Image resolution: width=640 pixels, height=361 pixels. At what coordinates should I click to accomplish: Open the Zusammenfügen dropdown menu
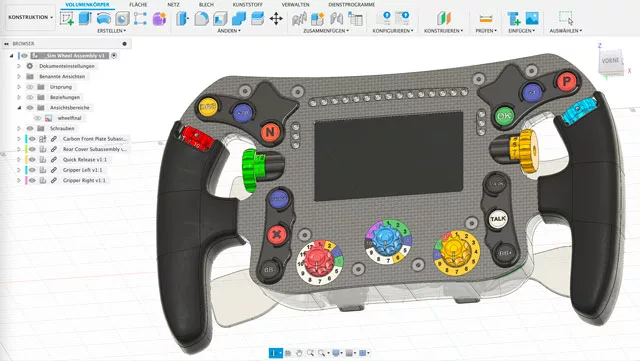click(x=326, y=31)
